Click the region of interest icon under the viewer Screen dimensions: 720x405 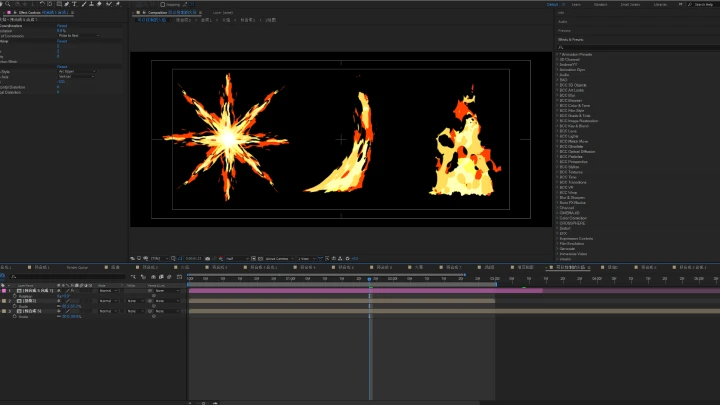pos(253,259)
